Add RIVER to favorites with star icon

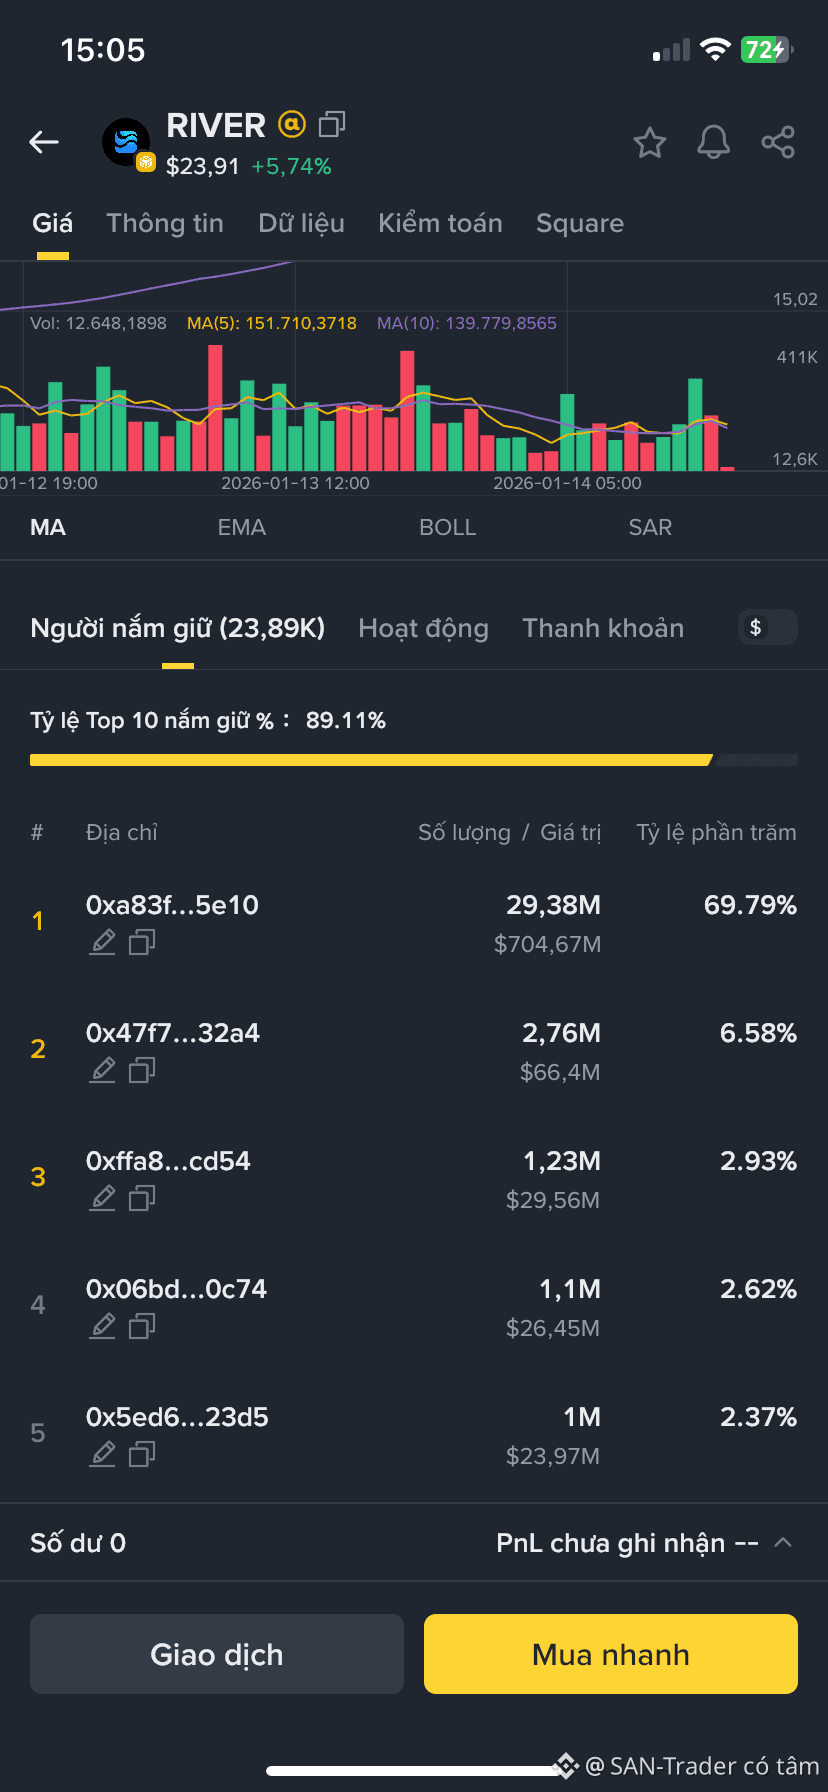650,143
